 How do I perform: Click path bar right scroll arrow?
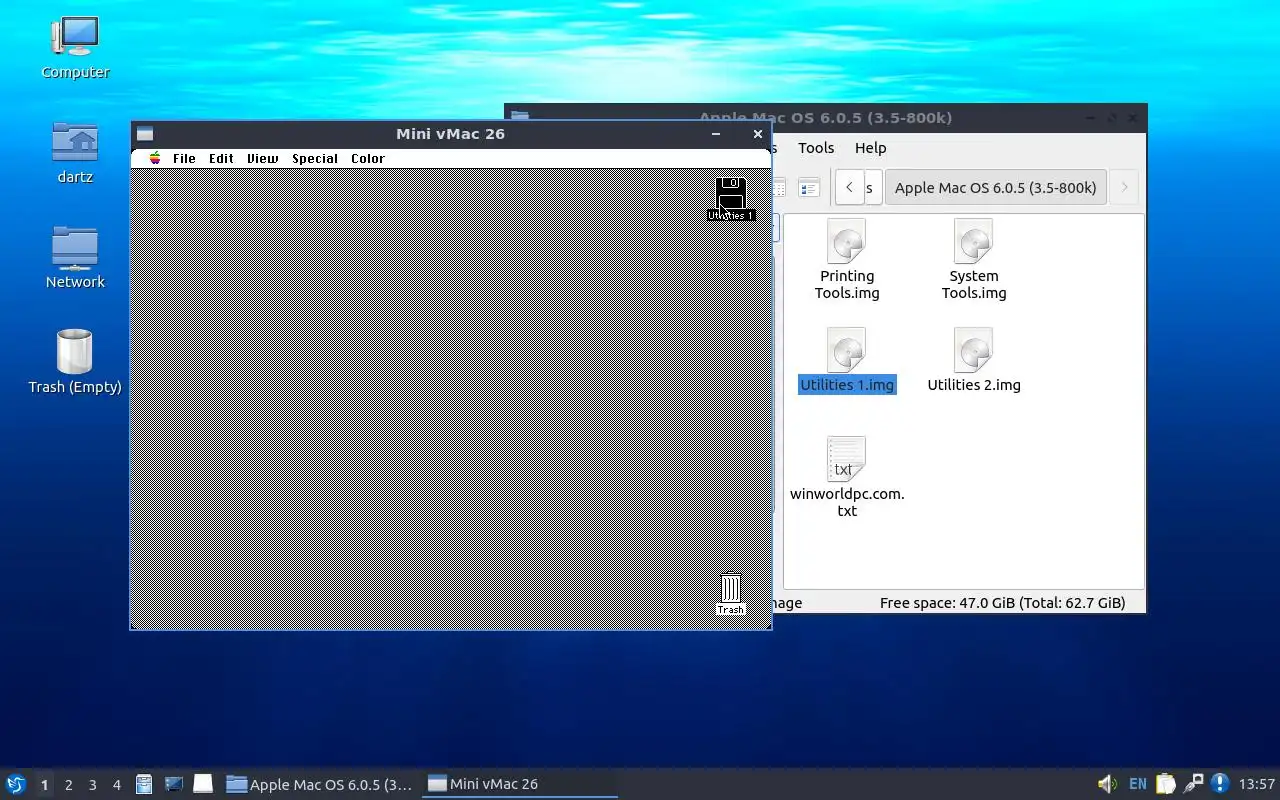click(1124, 187)
